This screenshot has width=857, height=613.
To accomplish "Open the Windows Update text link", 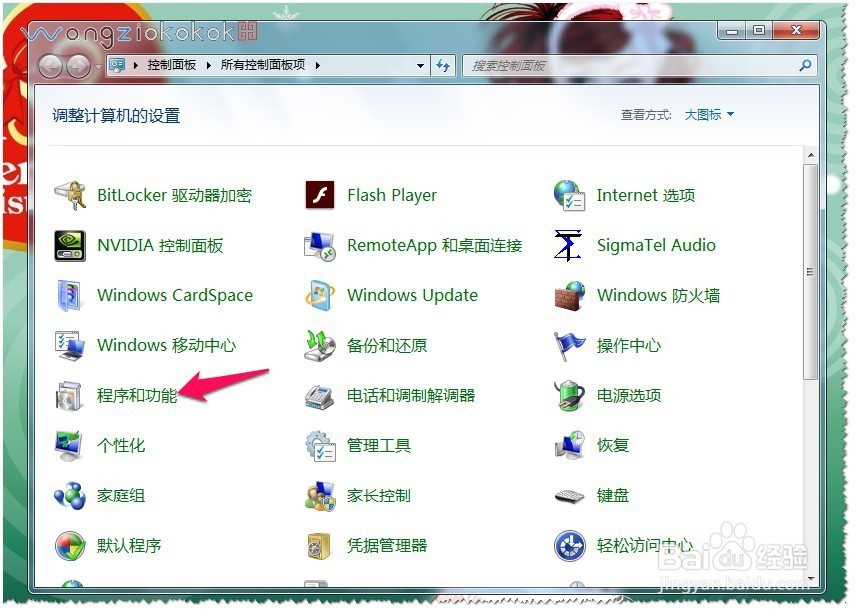I will [x=413, y=296].
